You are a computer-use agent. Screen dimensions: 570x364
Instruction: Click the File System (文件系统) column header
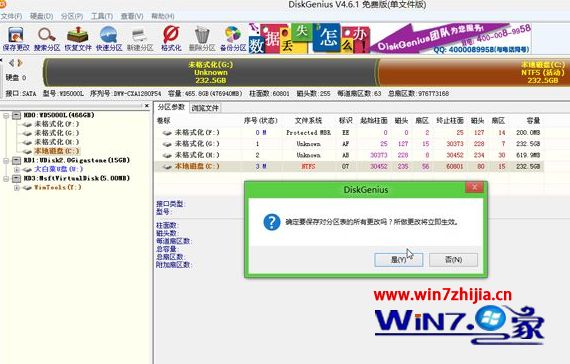tap(308, 121)
